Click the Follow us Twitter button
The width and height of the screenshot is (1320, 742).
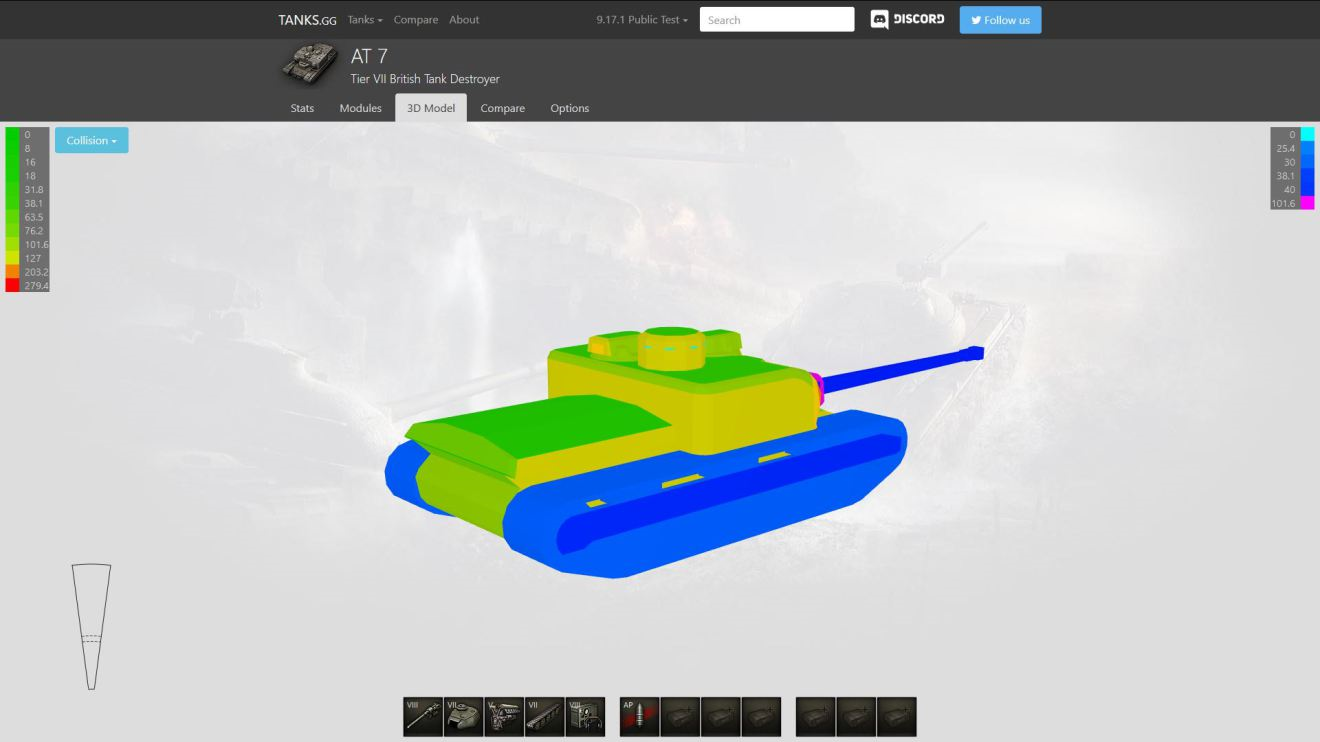pyautogui.click(x=1000, y=20)
